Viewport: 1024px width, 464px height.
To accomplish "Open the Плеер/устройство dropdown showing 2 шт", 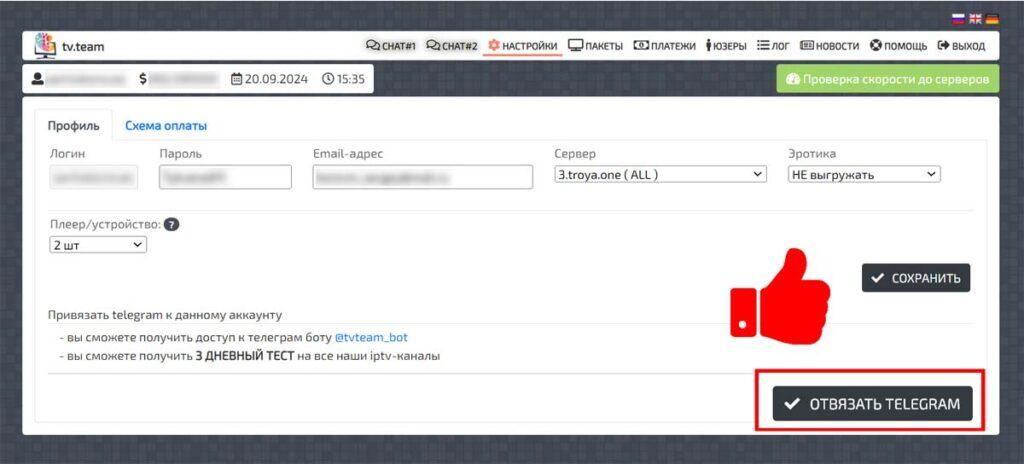I will (x=98, y=244).
